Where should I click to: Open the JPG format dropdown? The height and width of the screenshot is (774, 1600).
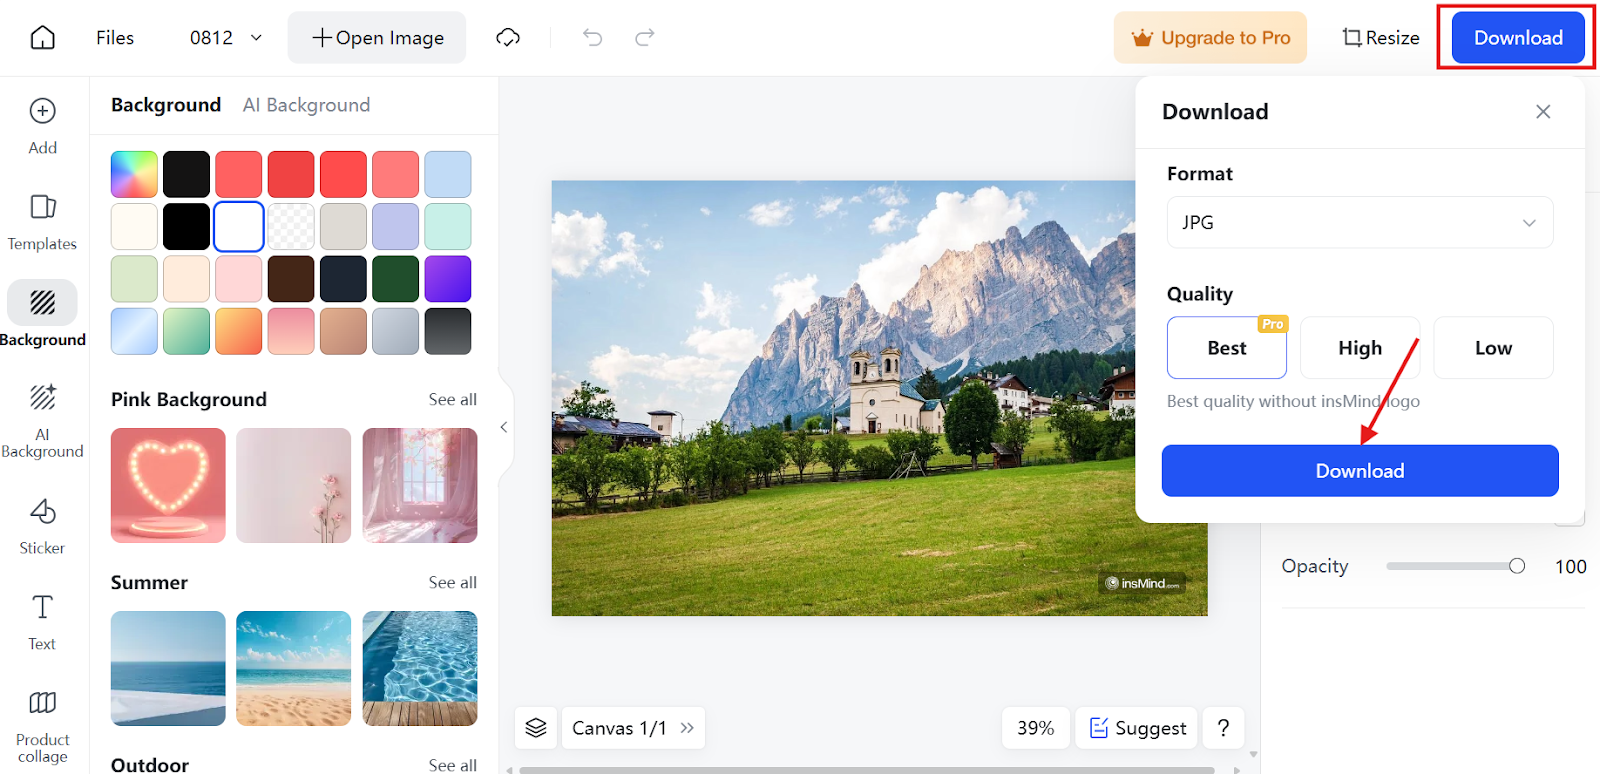pyautogui.click(x=1360, y=222)
